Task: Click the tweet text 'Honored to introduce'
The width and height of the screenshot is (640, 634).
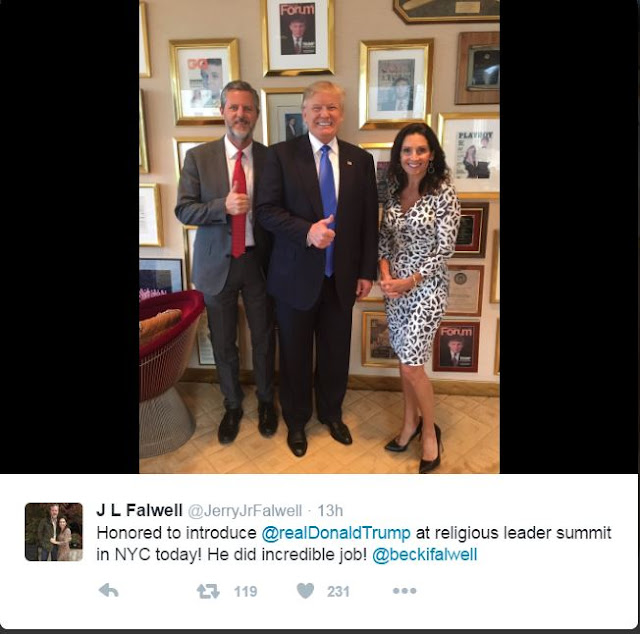Action: (176, 533)
